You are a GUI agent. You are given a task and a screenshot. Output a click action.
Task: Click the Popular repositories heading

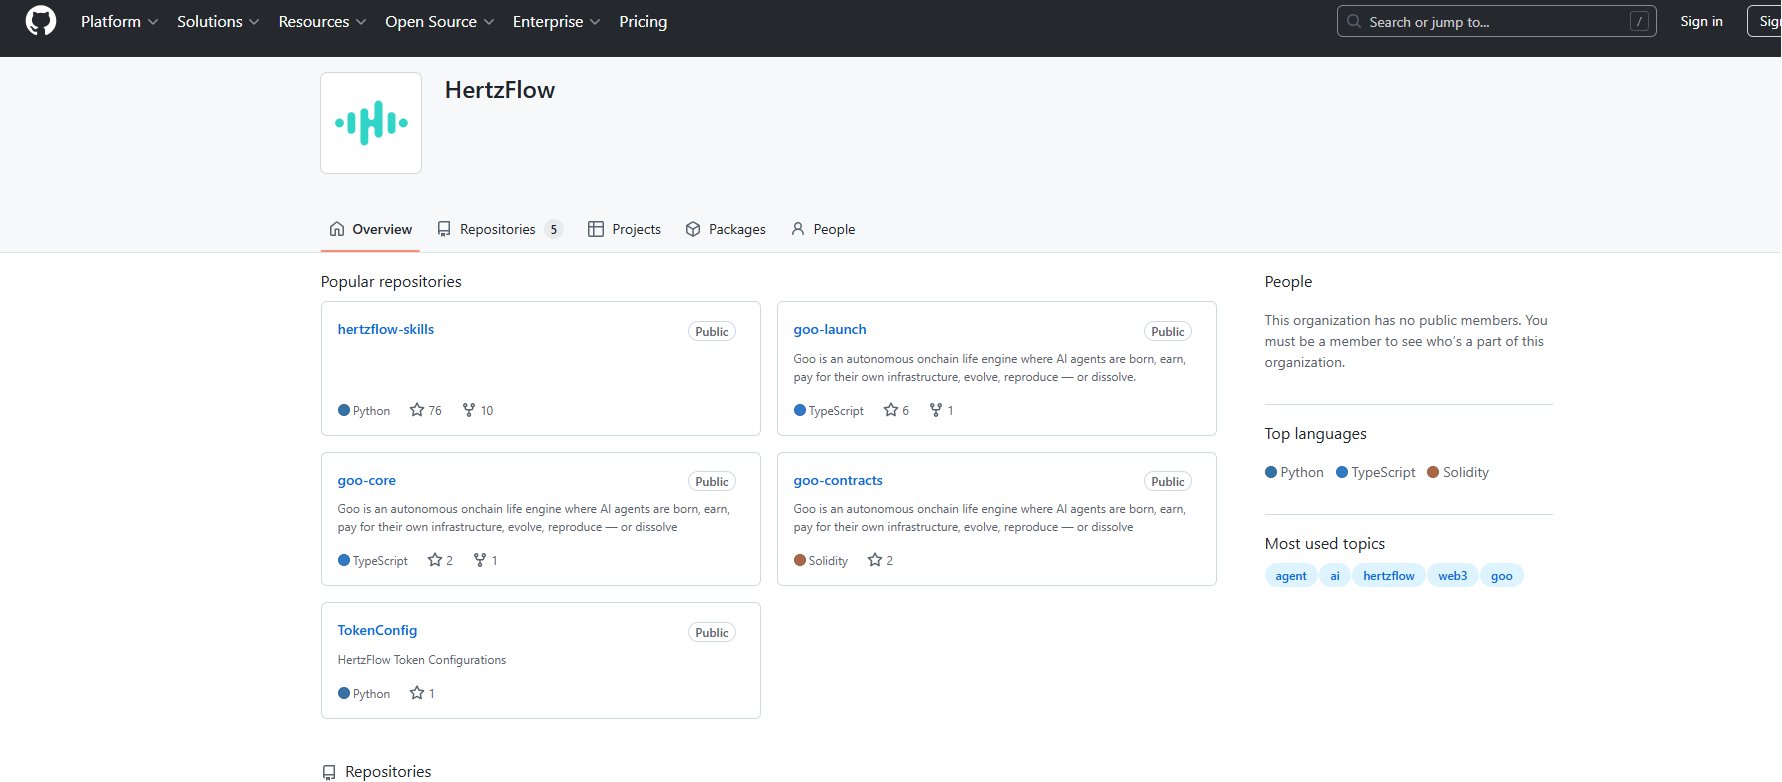tap(391, 281)
